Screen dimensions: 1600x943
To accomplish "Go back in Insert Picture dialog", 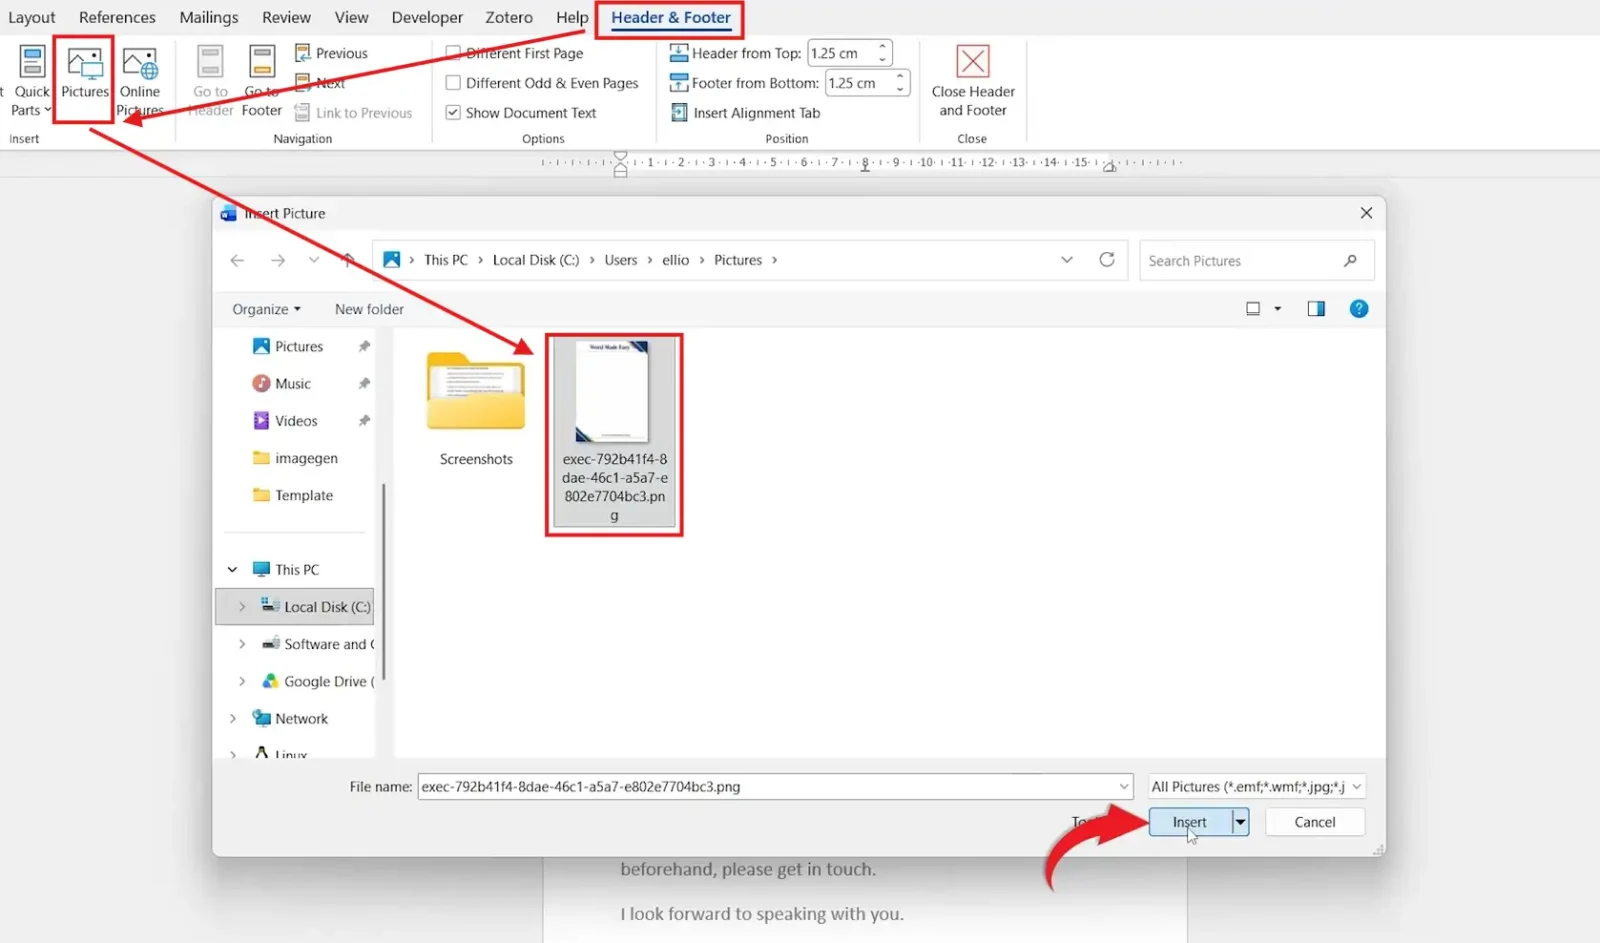I will (237, 260).
